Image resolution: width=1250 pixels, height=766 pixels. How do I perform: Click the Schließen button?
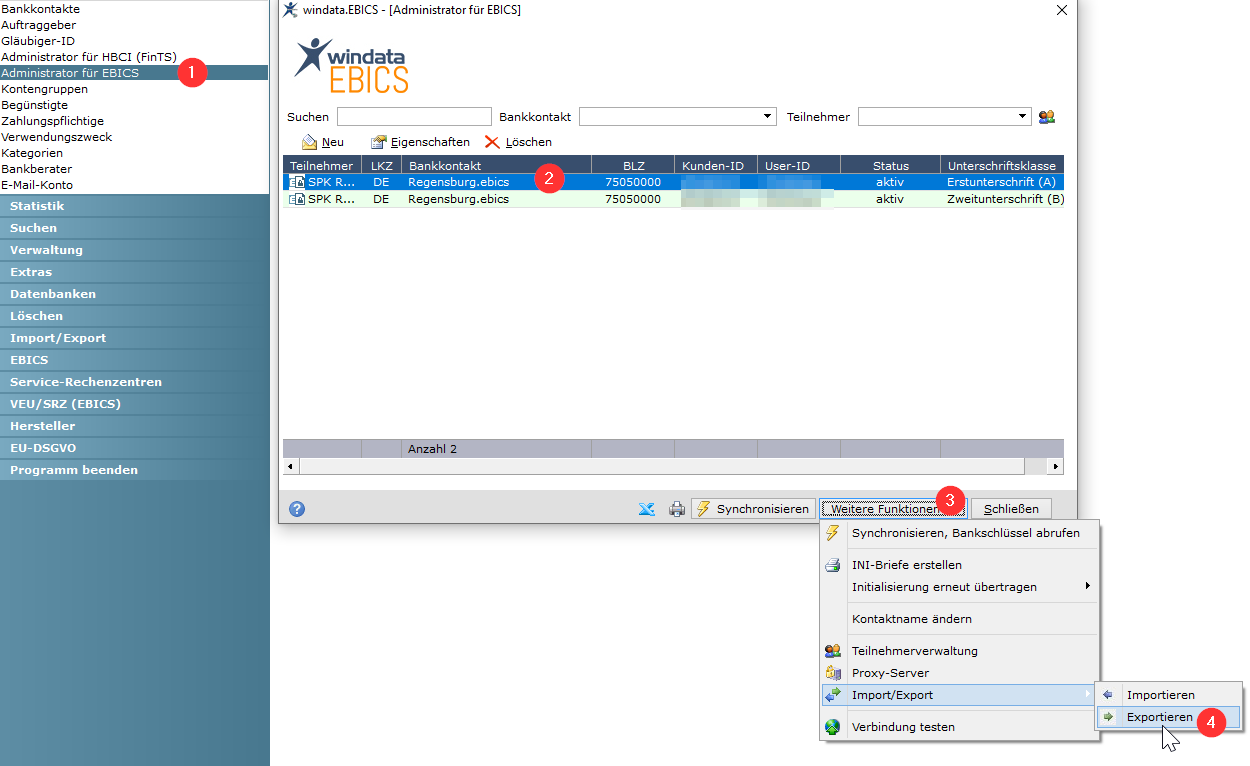click(x=1011, y=509)
